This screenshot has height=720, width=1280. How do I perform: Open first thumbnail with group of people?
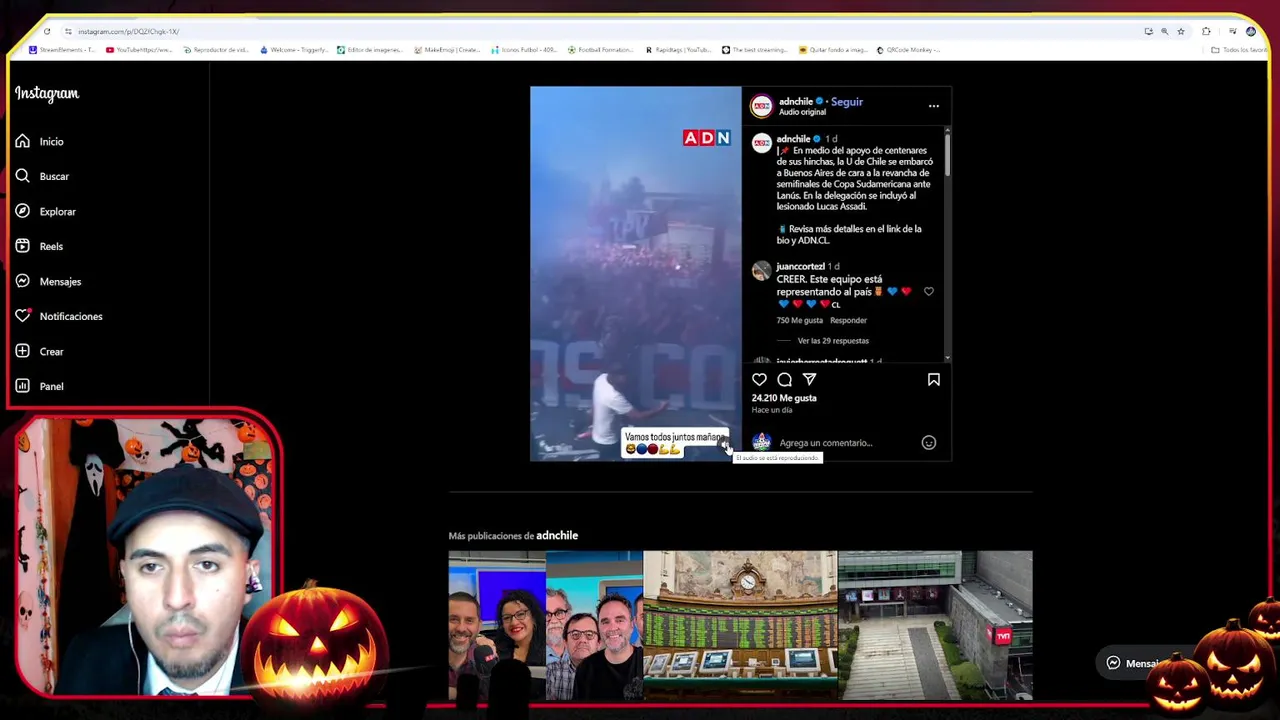click(x=545, y=625)
